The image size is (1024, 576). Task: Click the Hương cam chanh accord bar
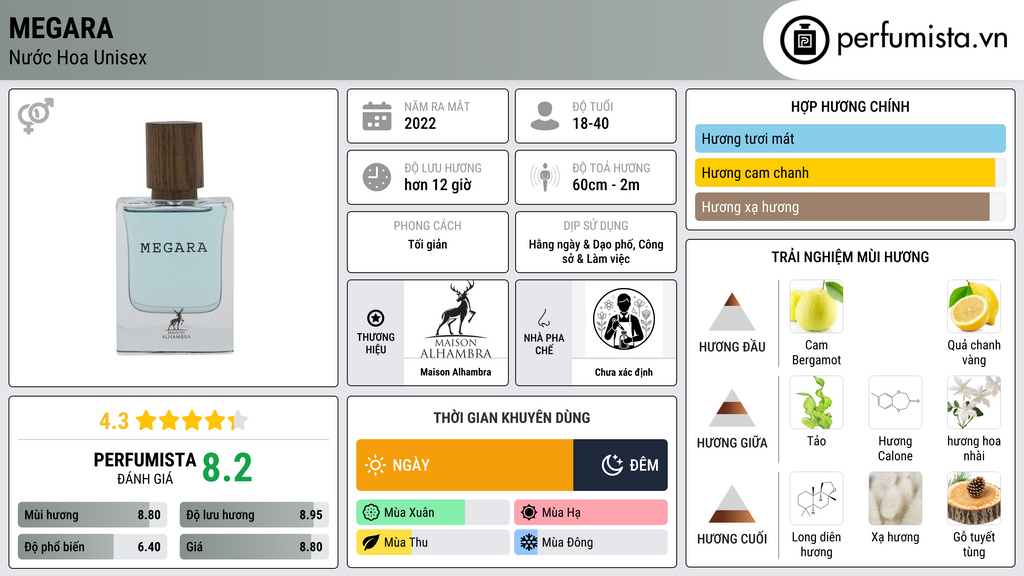coord(850,172)
